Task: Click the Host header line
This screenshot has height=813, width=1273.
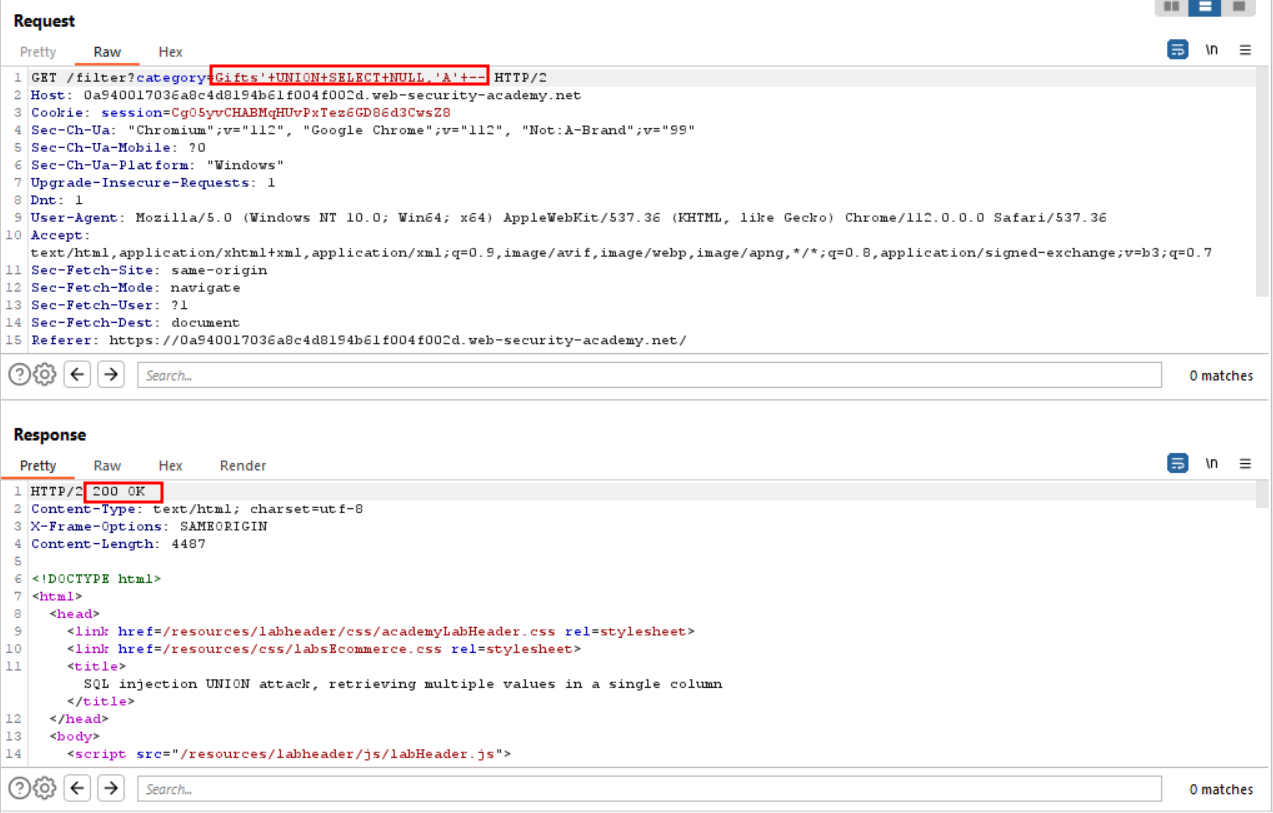Action: pos(306,95)
